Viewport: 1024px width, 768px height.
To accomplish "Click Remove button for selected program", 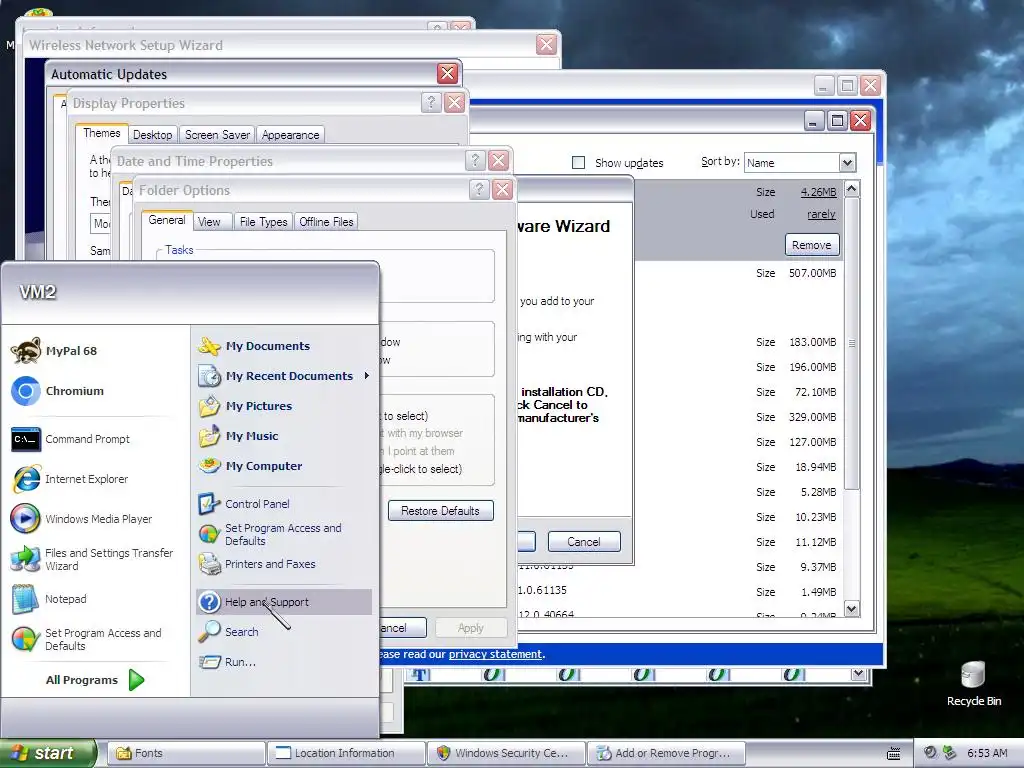I will coord(812,245).
